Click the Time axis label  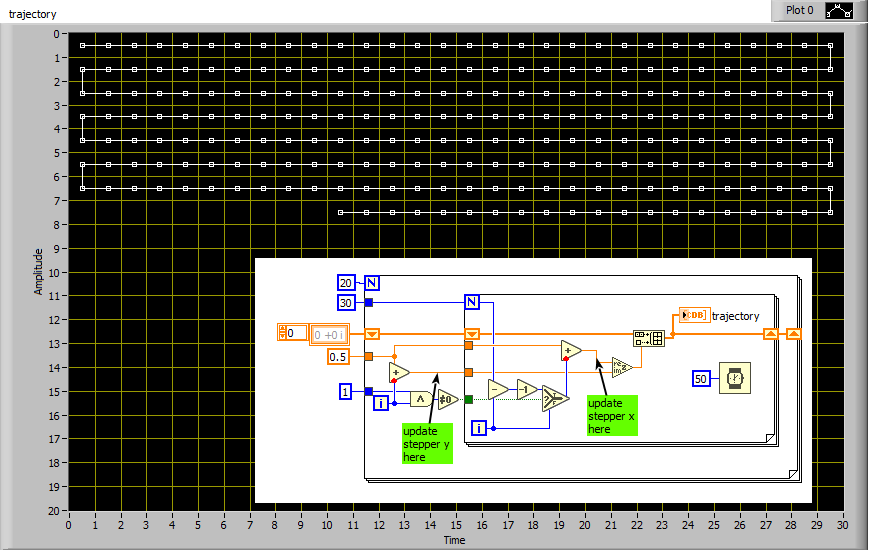[454, 540]
